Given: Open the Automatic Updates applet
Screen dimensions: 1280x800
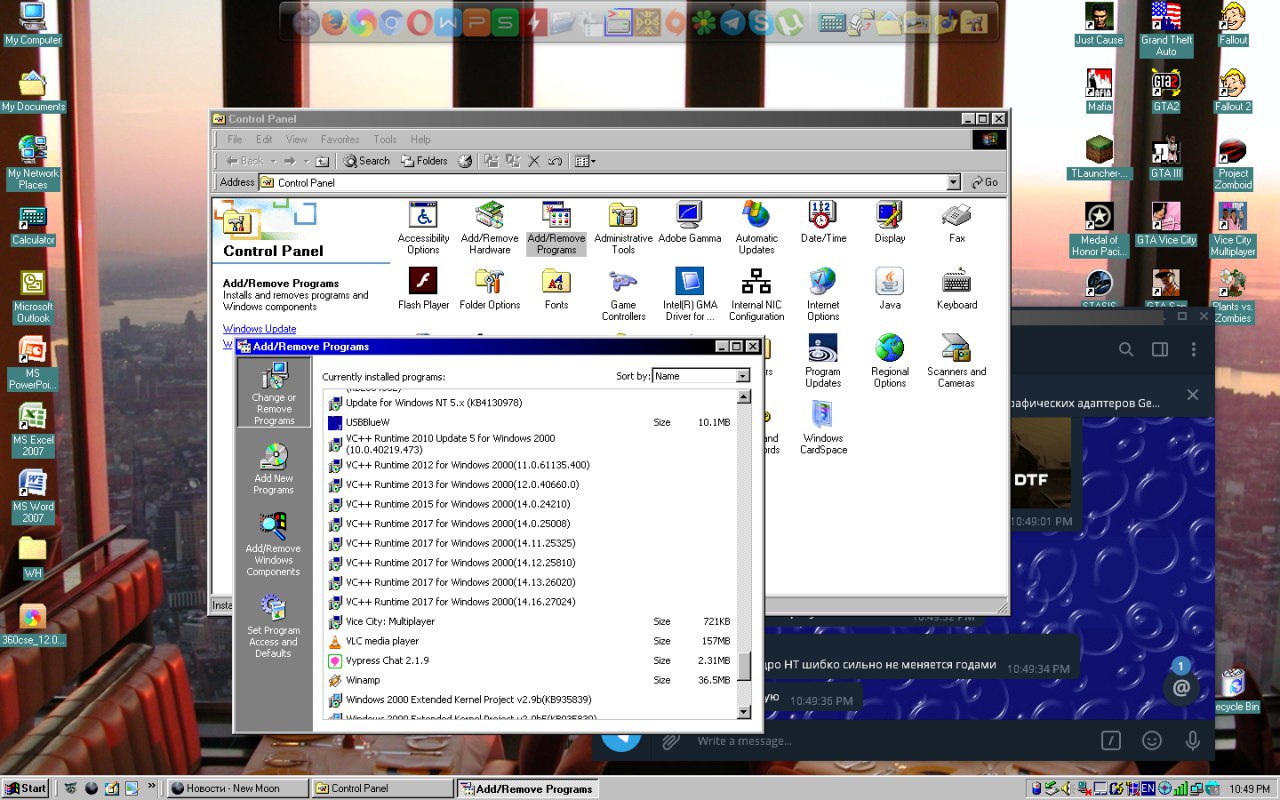Looking at the screenshot, I should tap(756, 228).
